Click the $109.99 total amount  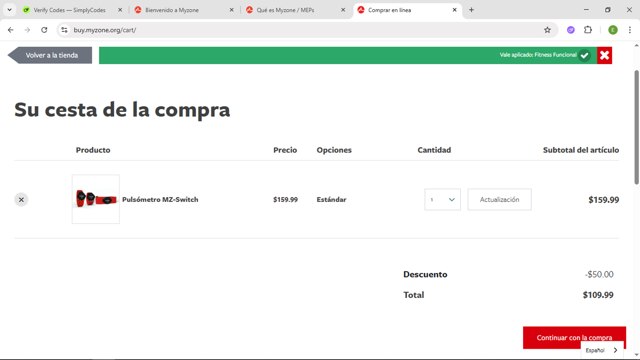(x=598, y=295)
